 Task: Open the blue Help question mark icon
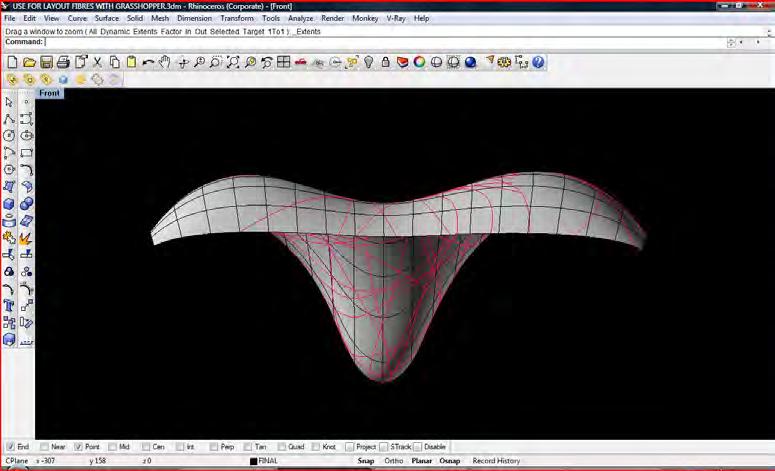point(538,62)
